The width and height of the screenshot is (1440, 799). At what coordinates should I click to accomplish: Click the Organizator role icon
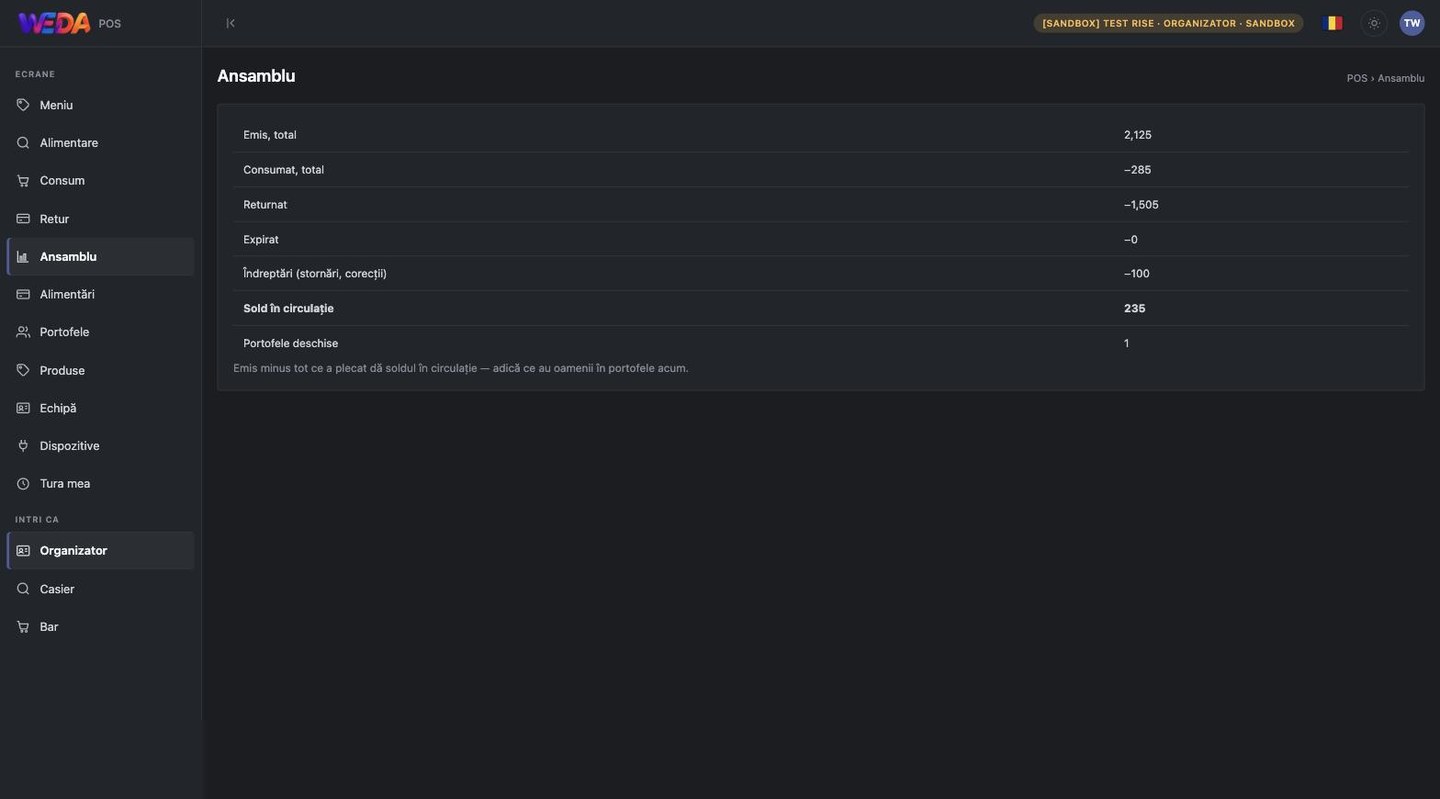23,551
